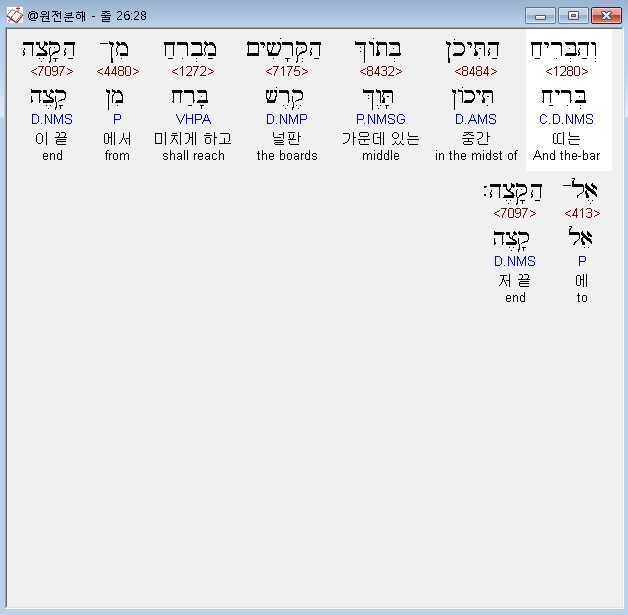Image resolution: width=628 pixels, height=615 pixels.
Task: Select D.NMS code above '저 끝'
Action: (x=515, y=261)
